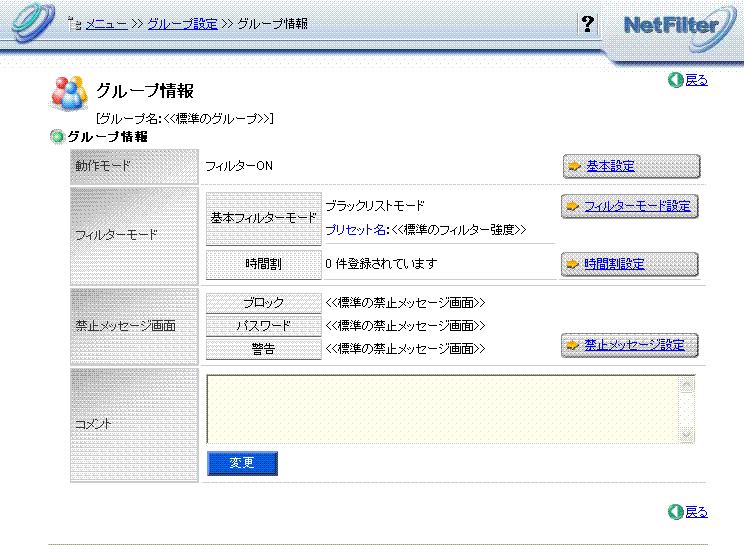The image size is (744, 558).
Task: Go to グループ設定 breadcrumb link
Action: (x=182, y=24)
